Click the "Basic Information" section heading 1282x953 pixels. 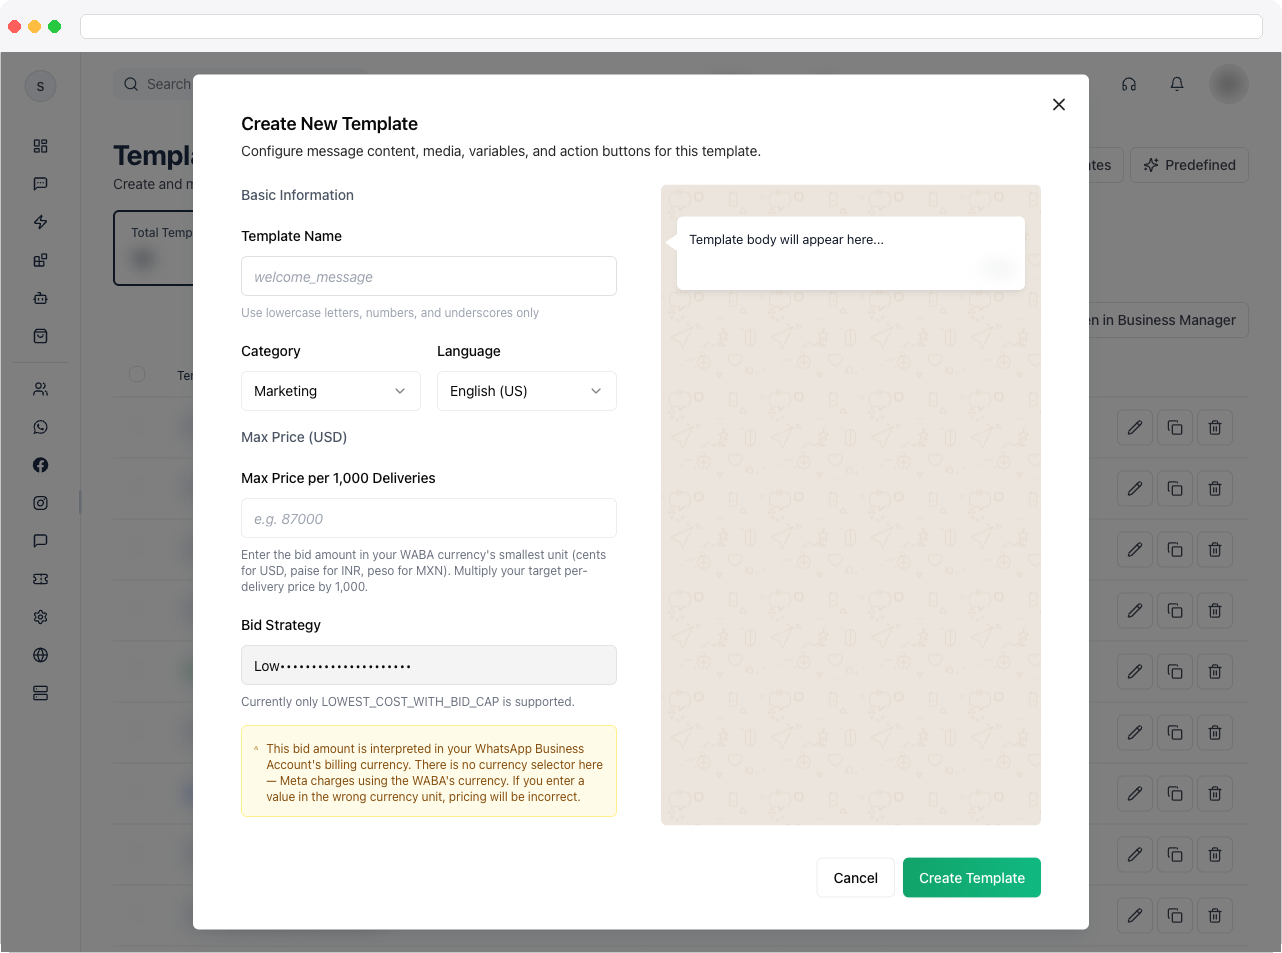[x=297, y=195]
